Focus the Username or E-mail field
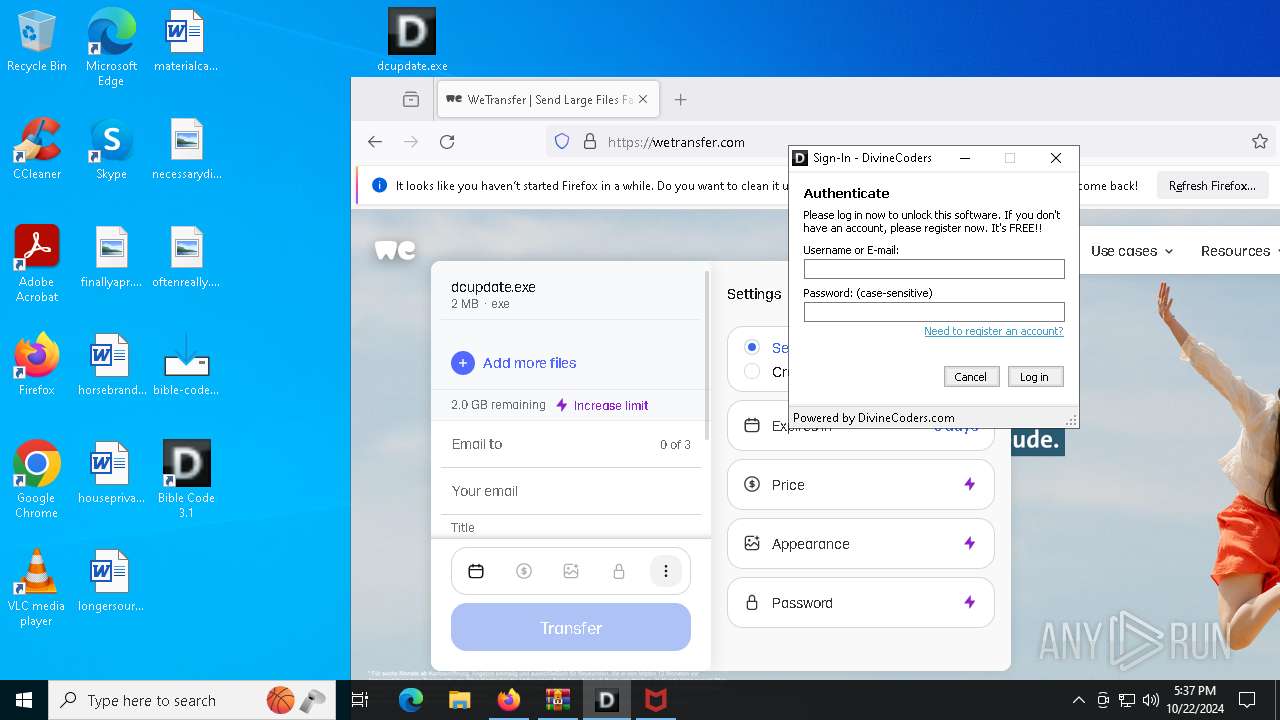Screen dimensions: 1280x720 pos(934,269)
